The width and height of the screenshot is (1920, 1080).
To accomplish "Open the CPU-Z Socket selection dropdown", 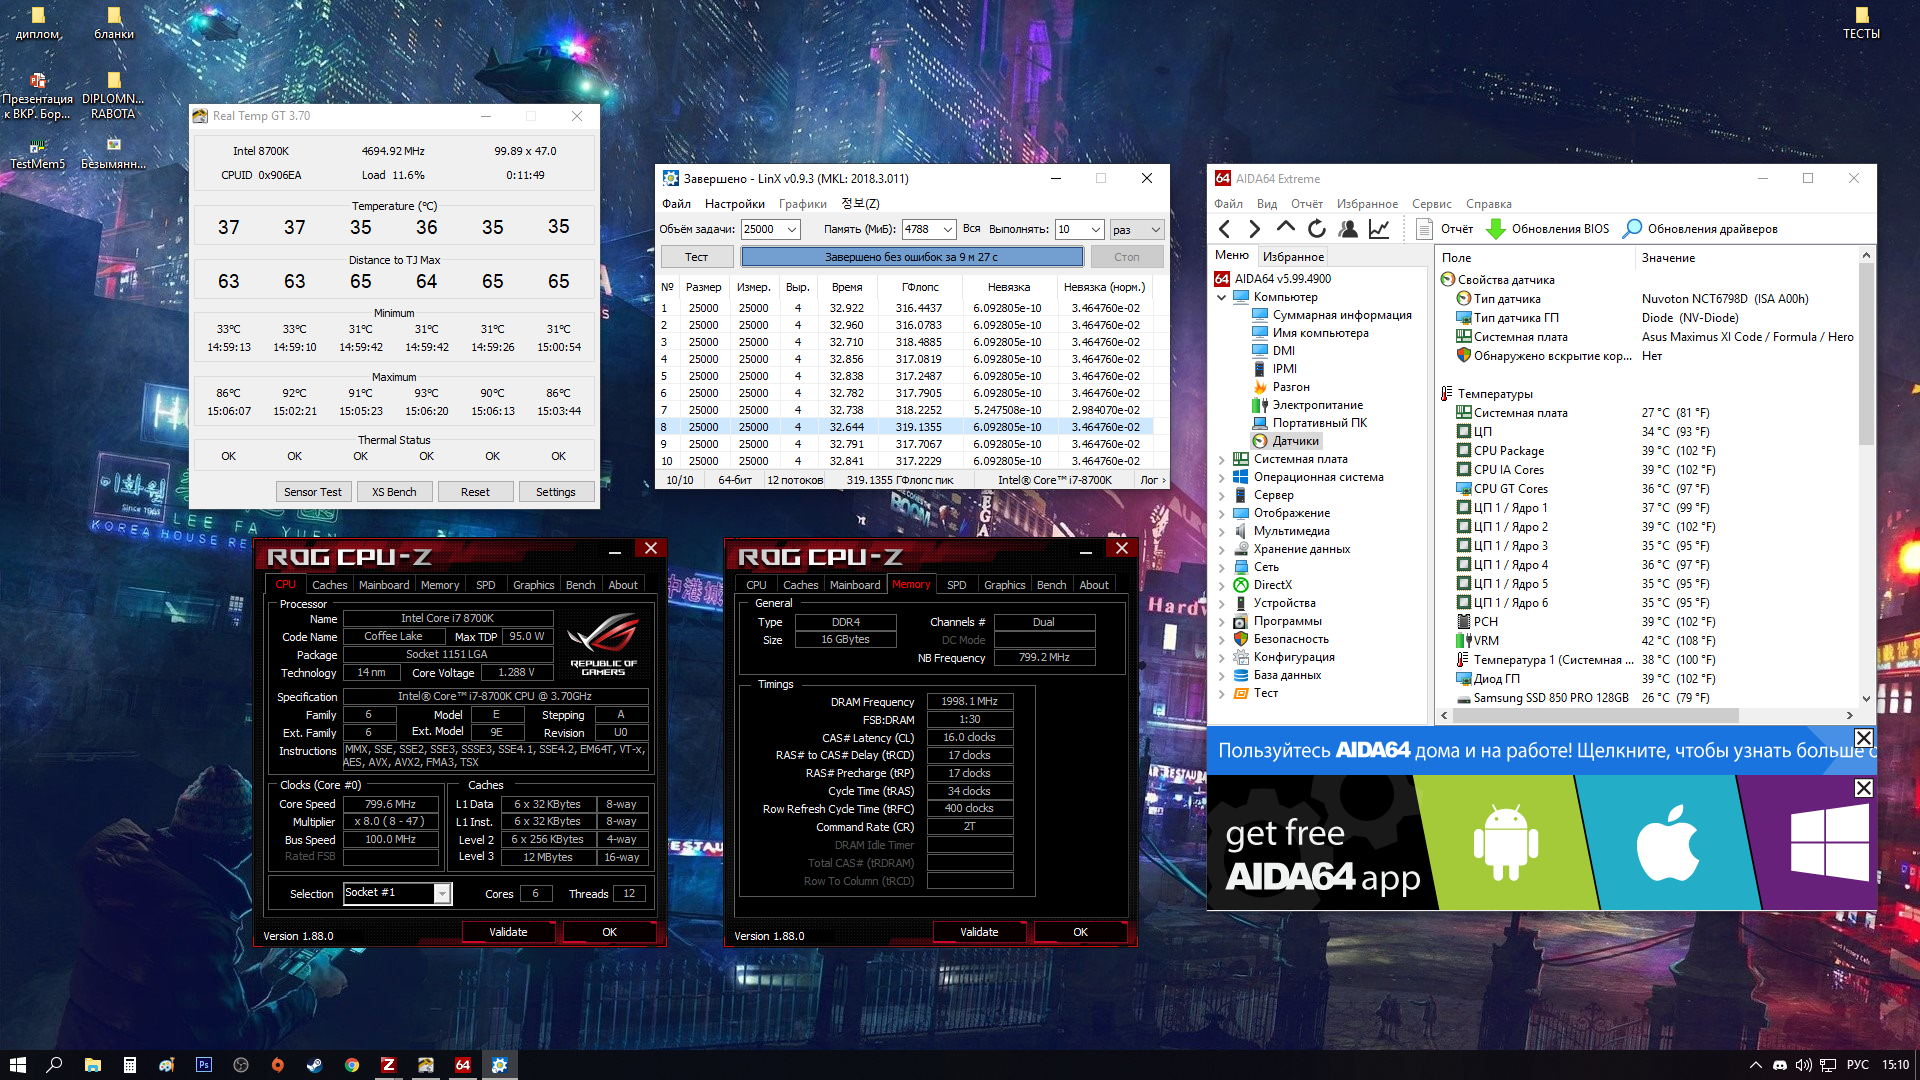I will [x=441, y=893].
